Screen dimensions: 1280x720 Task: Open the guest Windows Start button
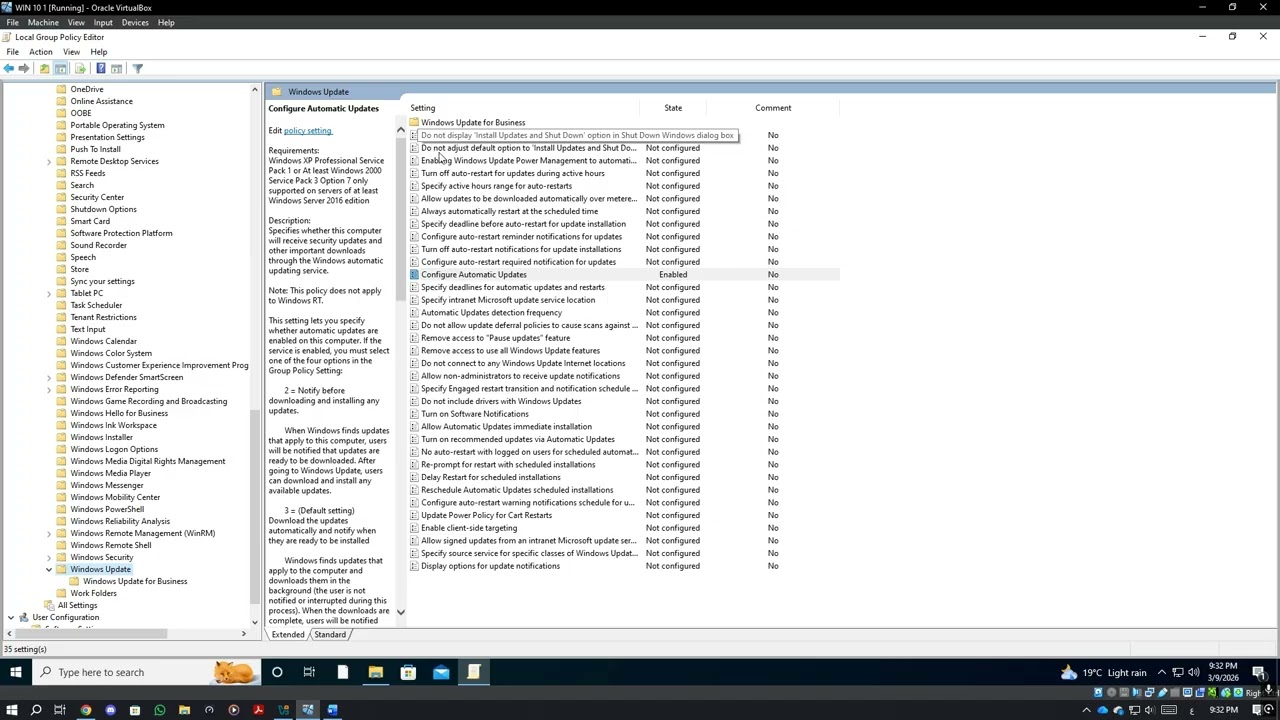click(15, 672)
